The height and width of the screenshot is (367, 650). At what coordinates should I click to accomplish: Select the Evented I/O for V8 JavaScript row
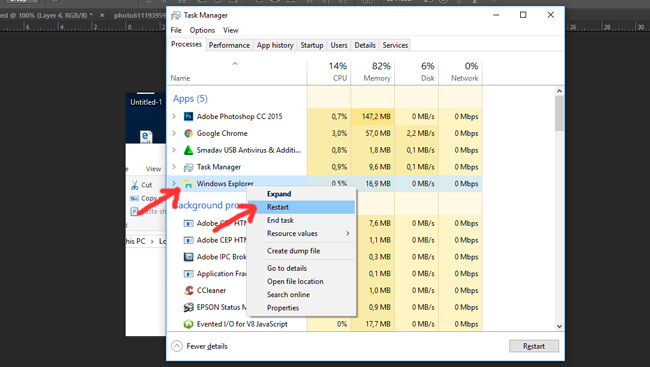coord(325,324)
